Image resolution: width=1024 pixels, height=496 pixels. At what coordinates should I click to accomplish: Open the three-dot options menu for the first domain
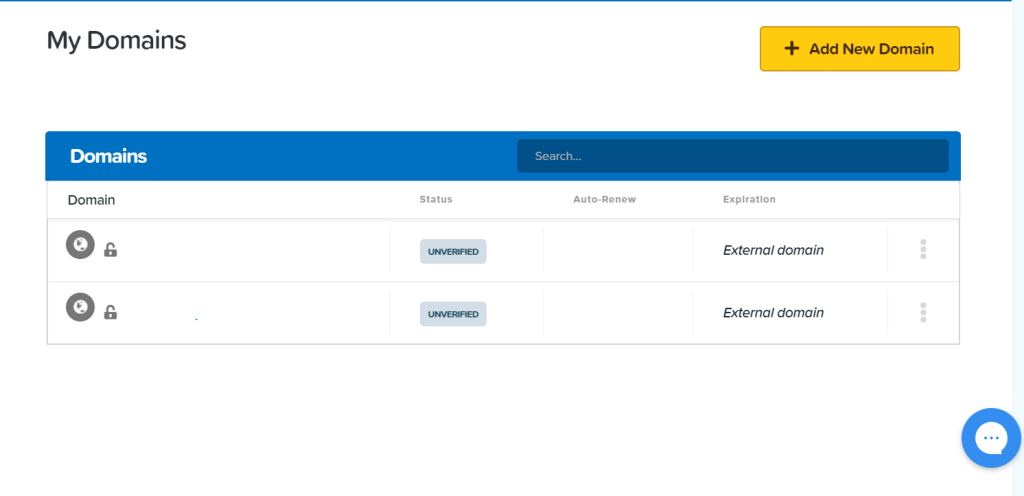tap(922, 250)
